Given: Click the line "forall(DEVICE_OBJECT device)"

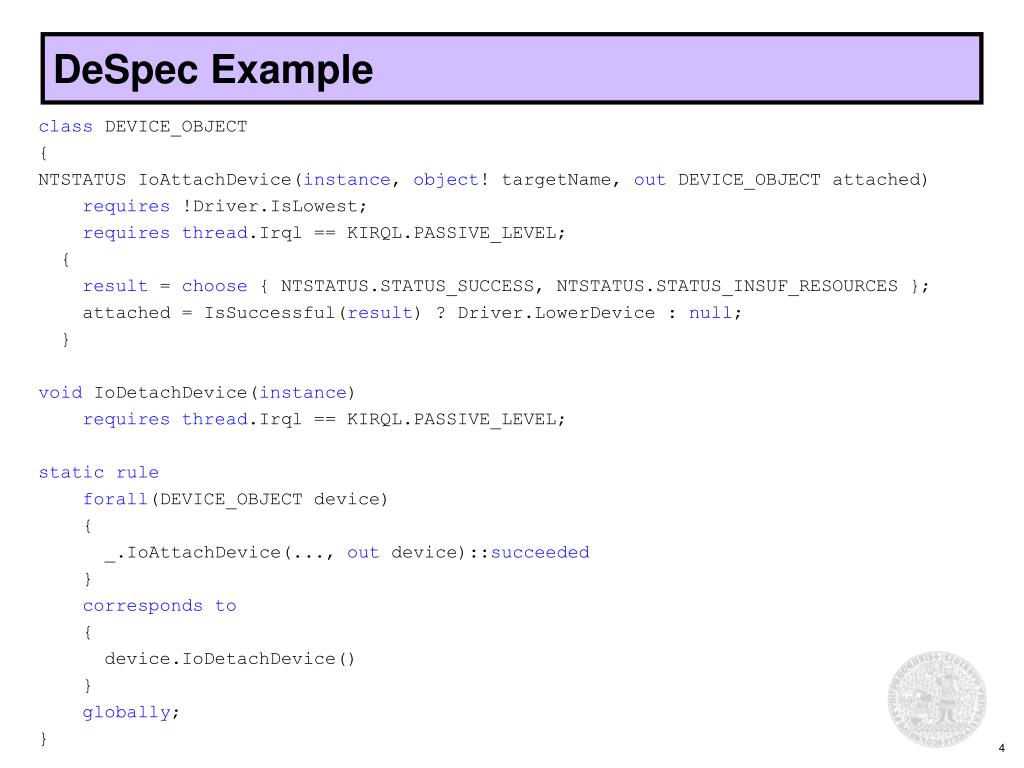Looking at the screenshot, I should pos(236,499).
